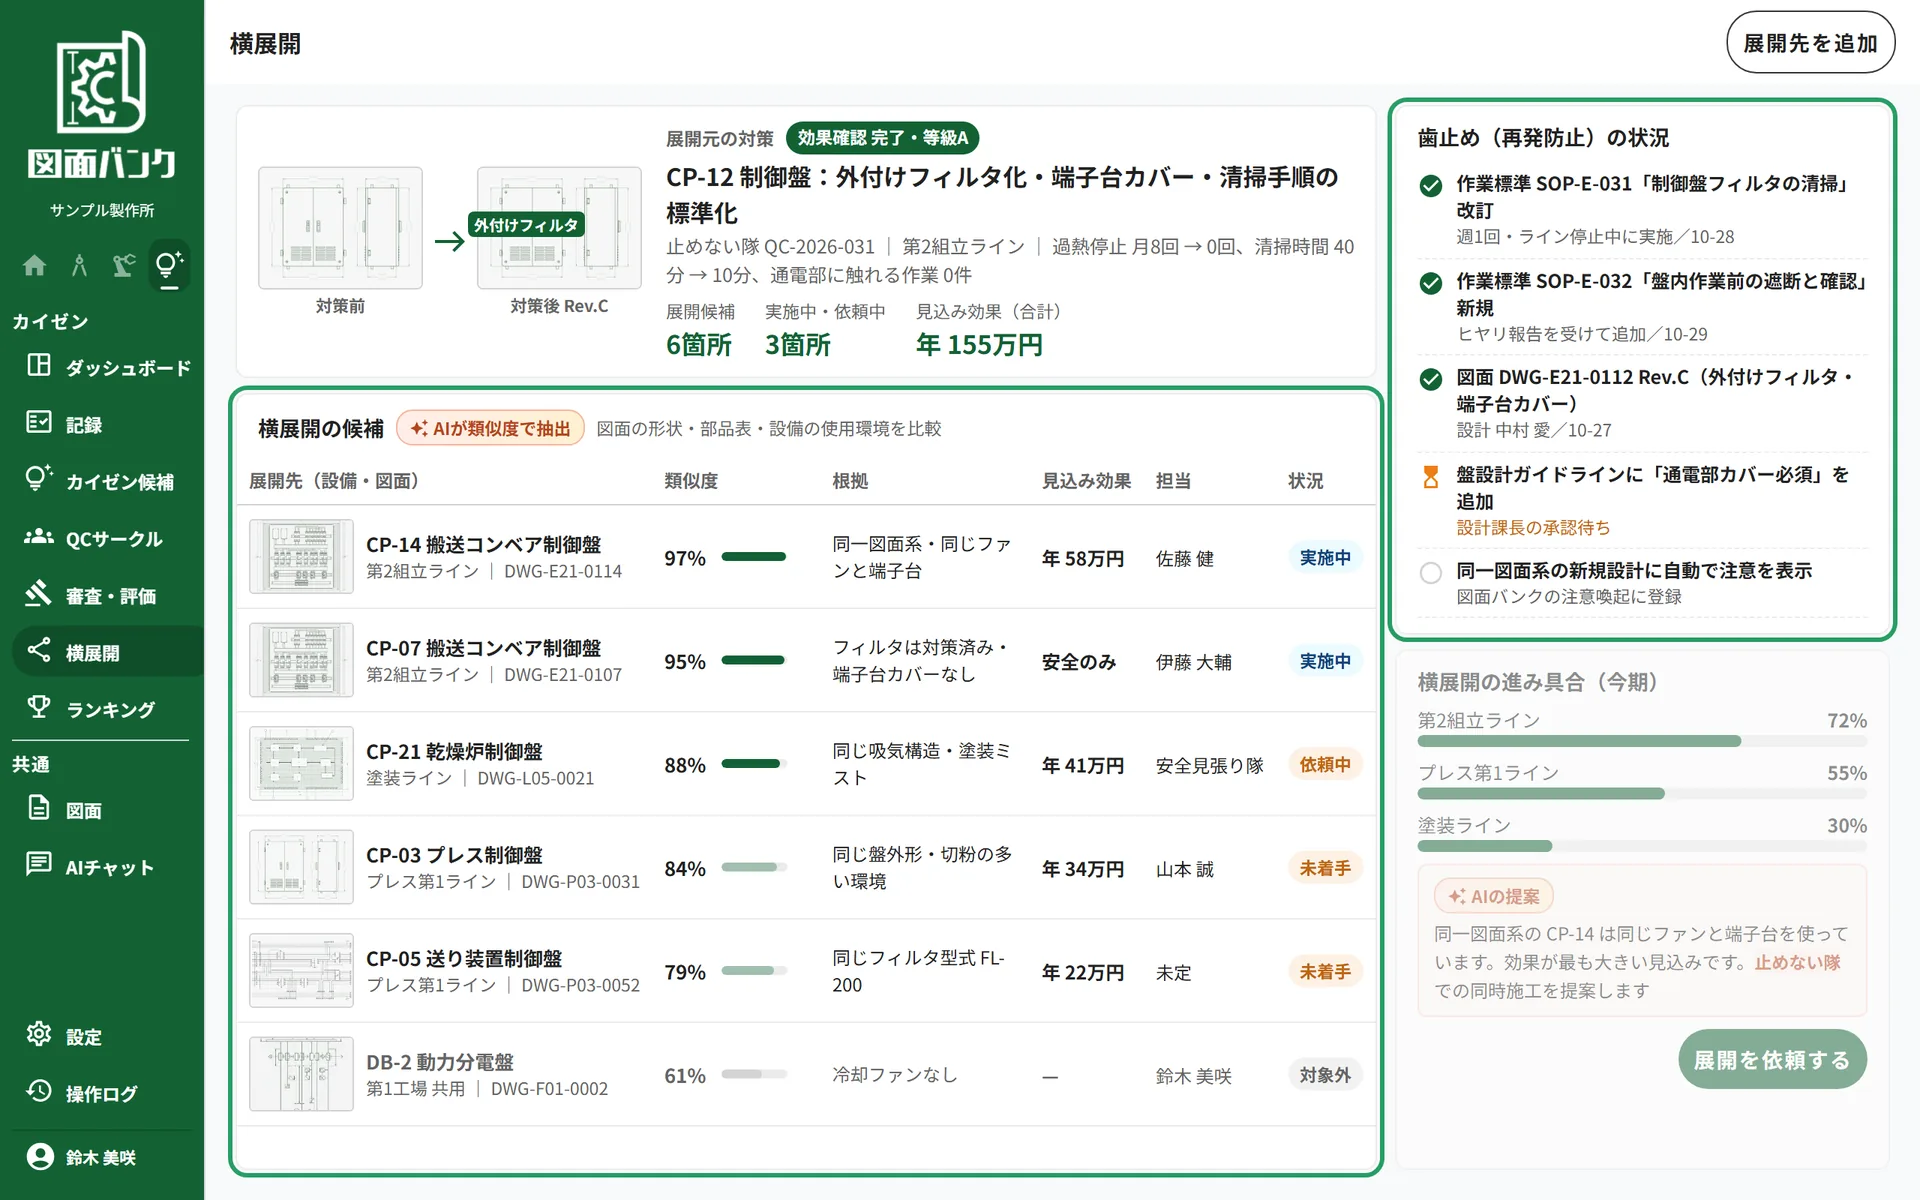
Task: Select the robot arm module icon
Action: (124, 265)
